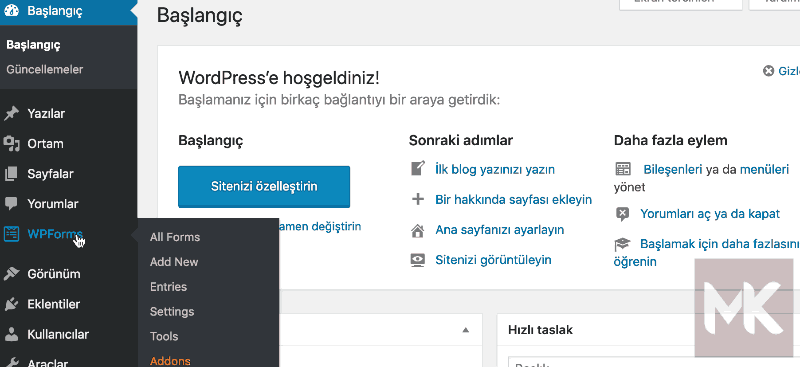This screenshot has height=367, width=800.
Task: Choose Settings in the WPForms flyout
Action: coord(172,311)
